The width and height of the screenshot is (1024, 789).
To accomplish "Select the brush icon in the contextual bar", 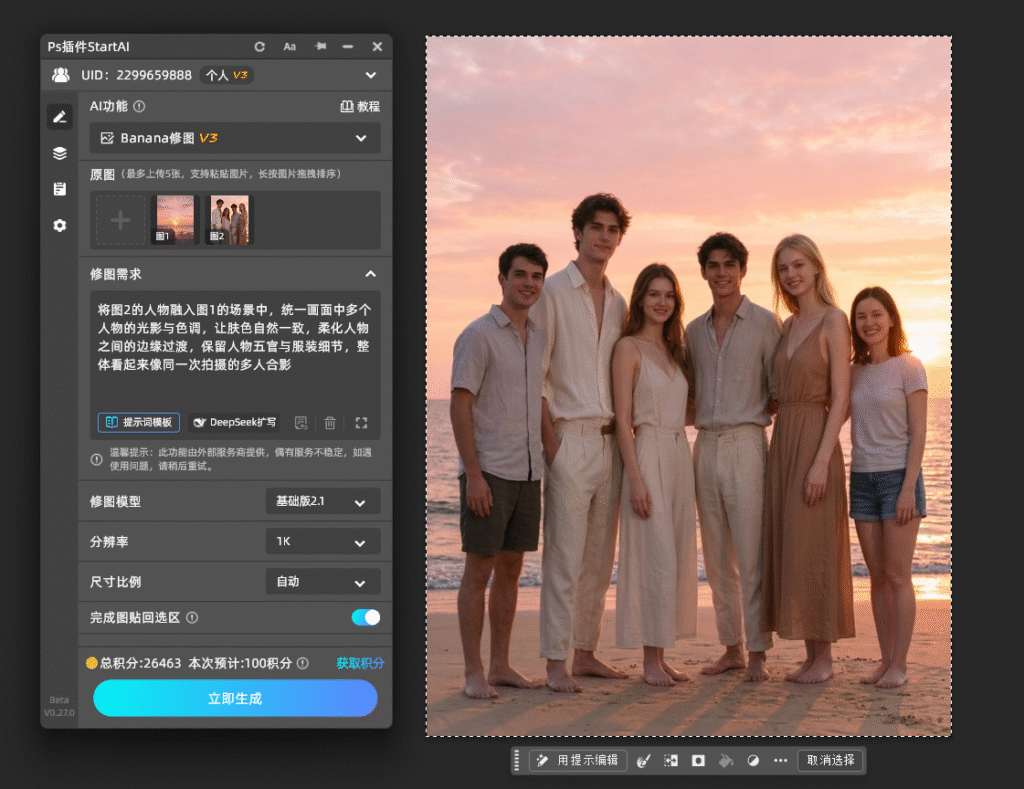I will click(643, 760).
